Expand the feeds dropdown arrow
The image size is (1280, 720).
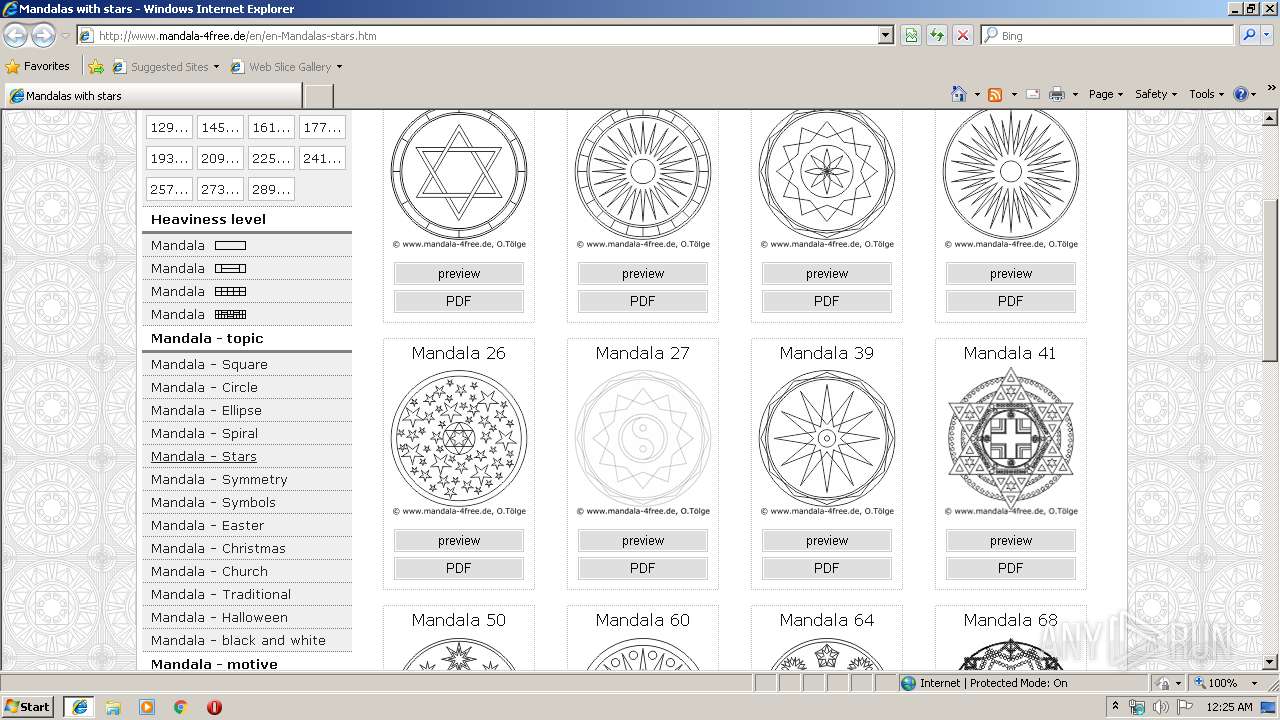point(1013,95)
